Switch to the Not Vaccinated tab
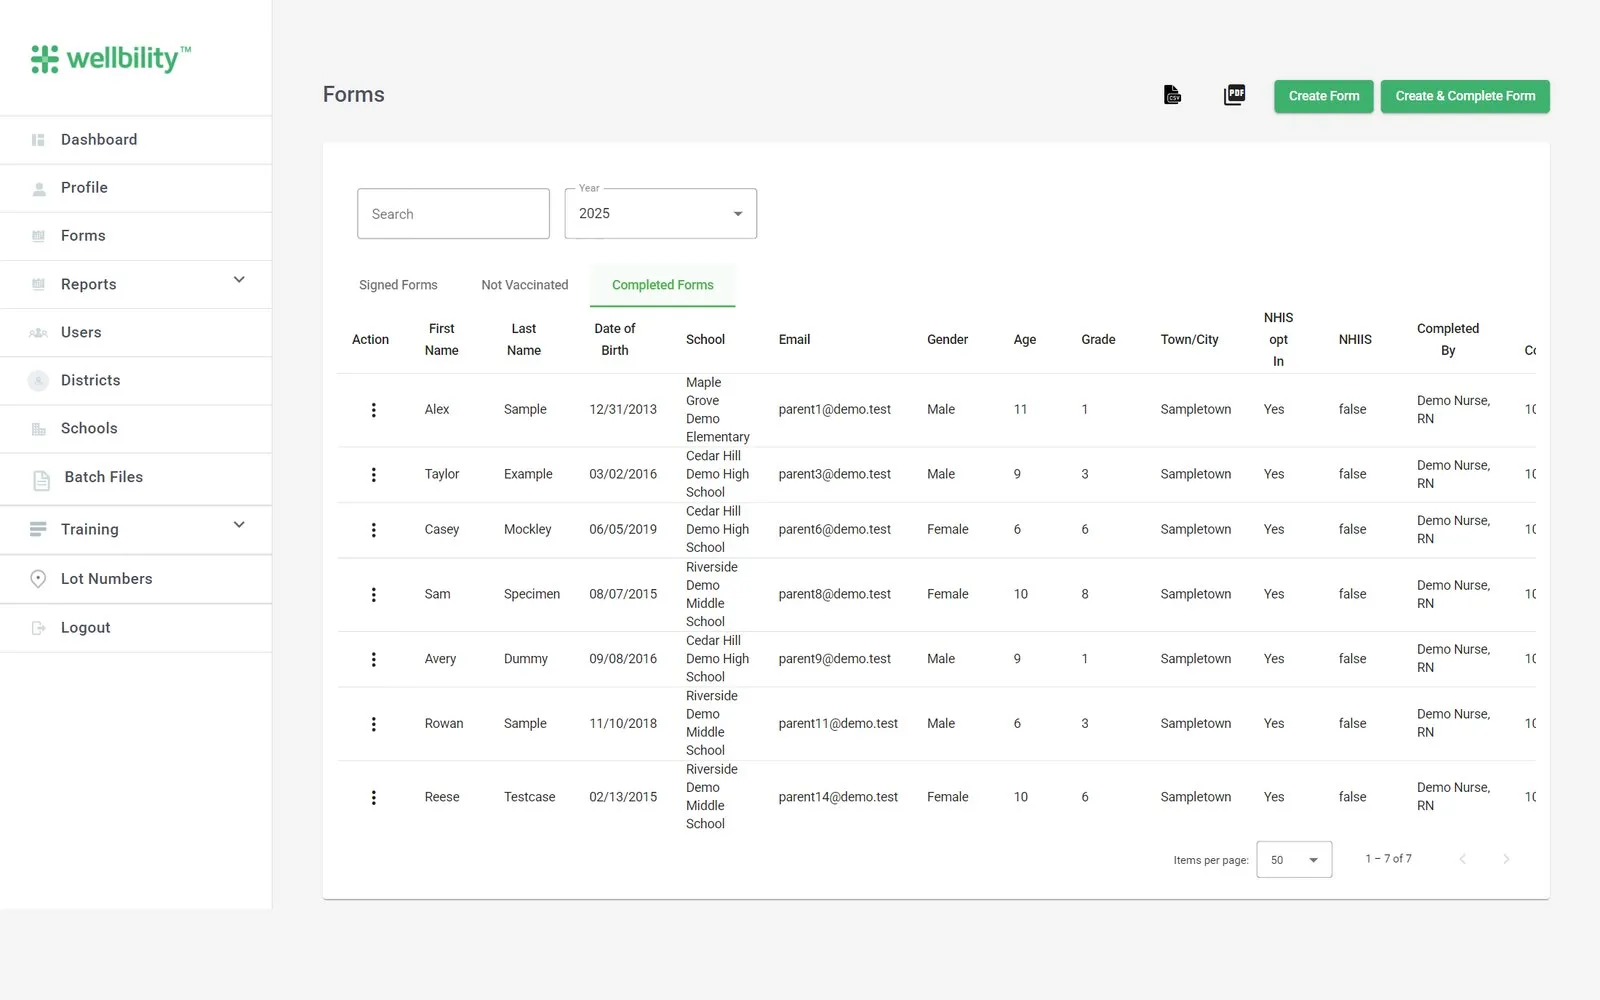The height and width of the screenshot is (1000, 1600). (x=525, y=285)
